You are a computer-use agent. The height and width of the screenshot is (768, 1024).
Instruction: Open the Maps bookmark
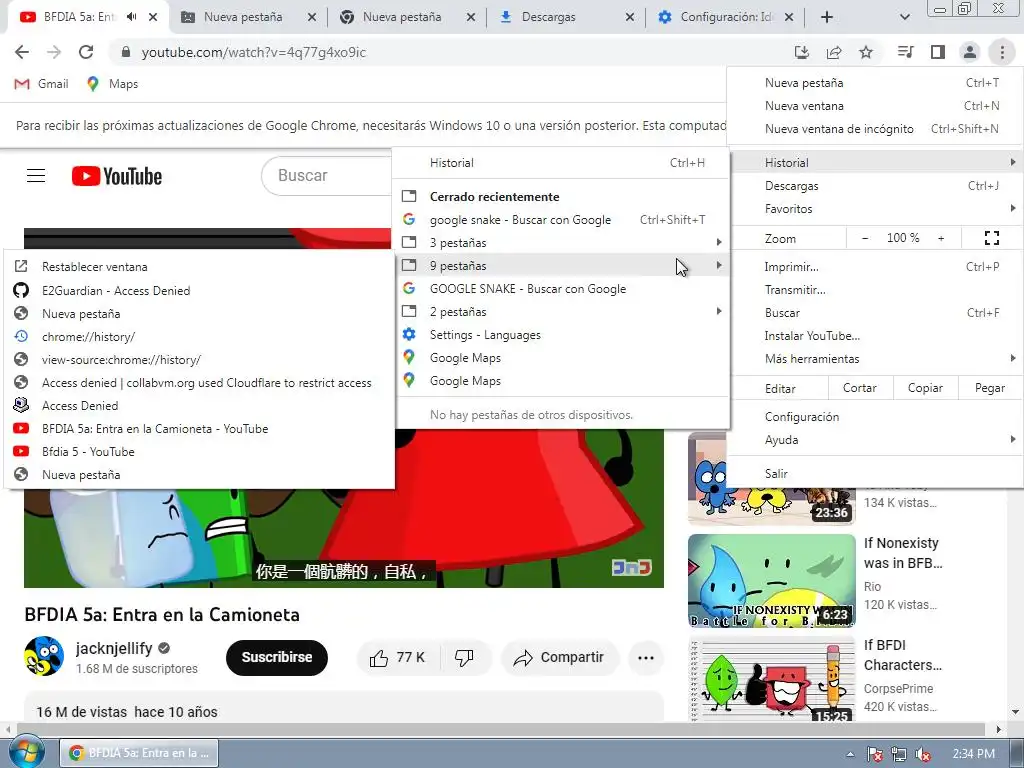coord(112,84)
